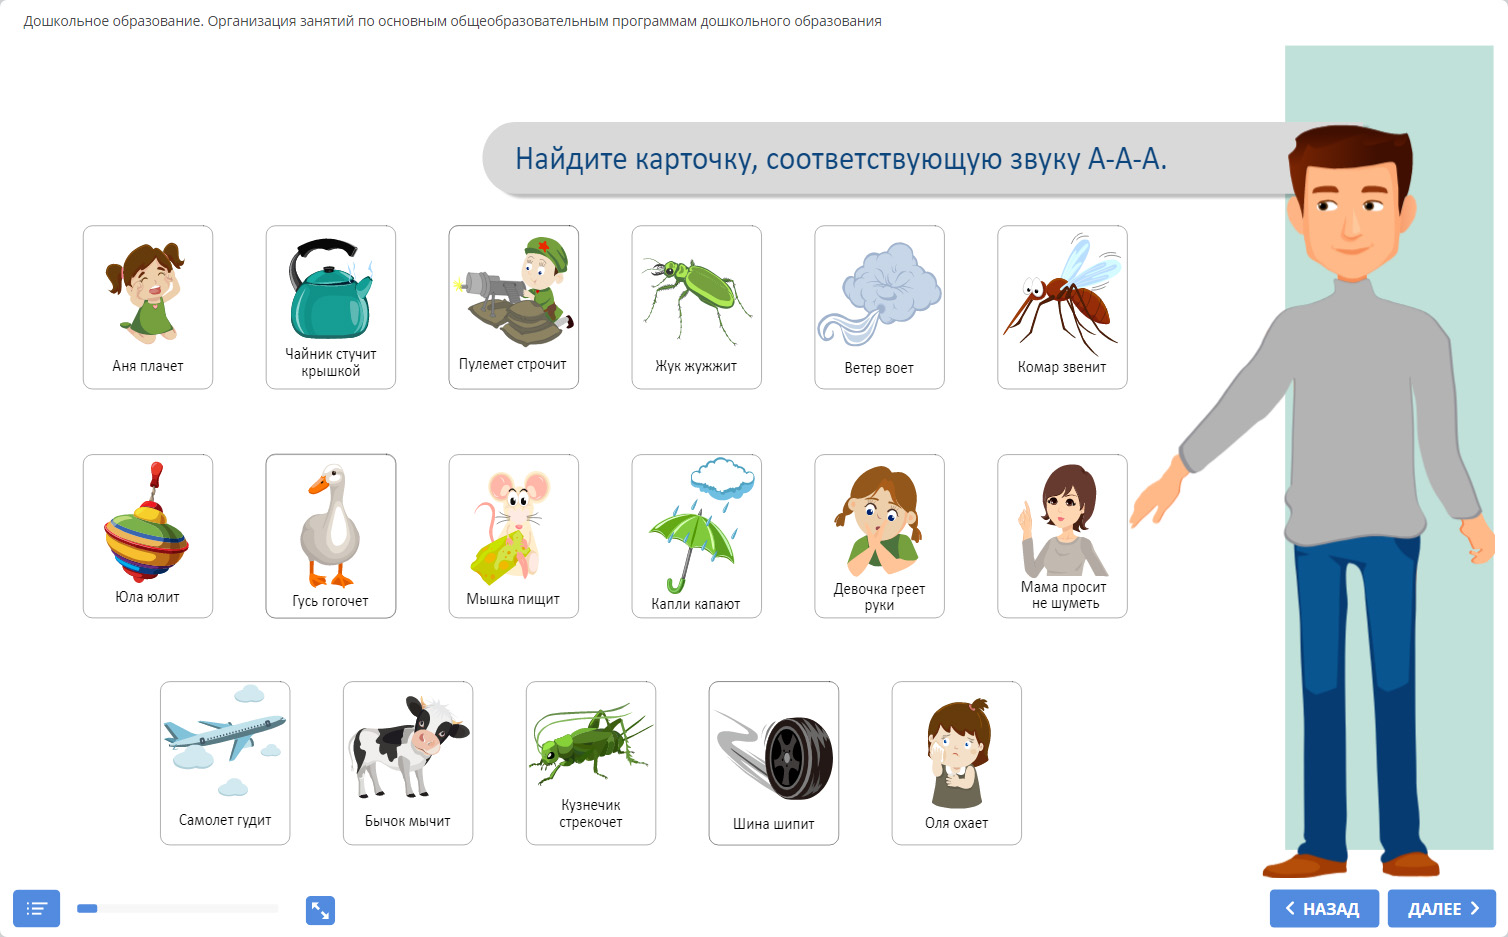
Task: Select the mosquito card 'Комар звенит'
Action: (x=1062, y=307)
